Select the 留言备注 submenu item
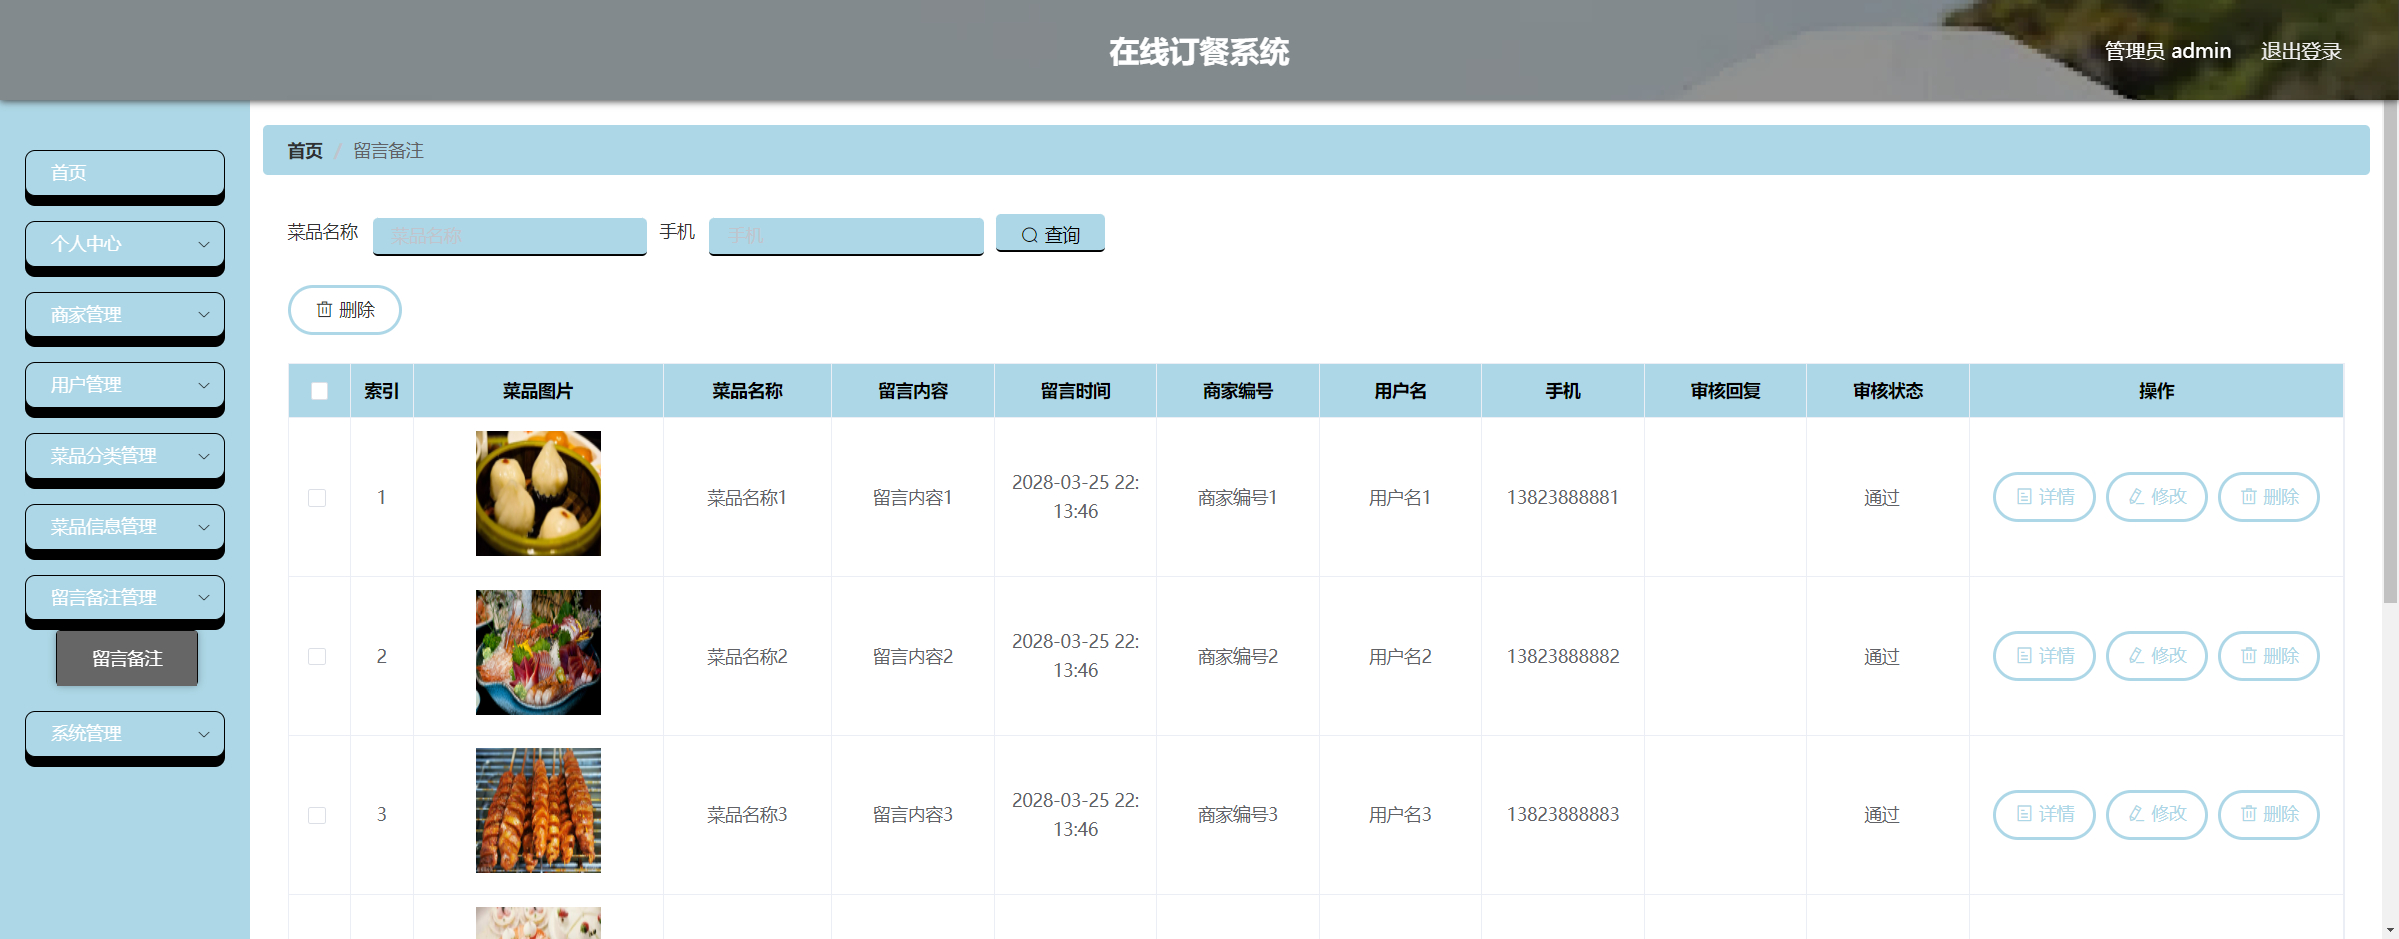Viewport: 2399px width, 939px height. click(127, 658)
